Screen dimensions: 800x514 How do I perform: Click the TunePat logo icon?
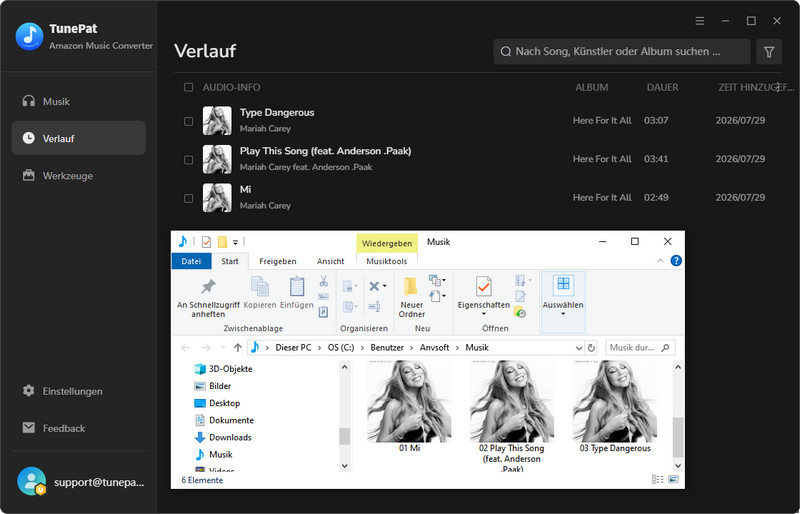point(30,36)
